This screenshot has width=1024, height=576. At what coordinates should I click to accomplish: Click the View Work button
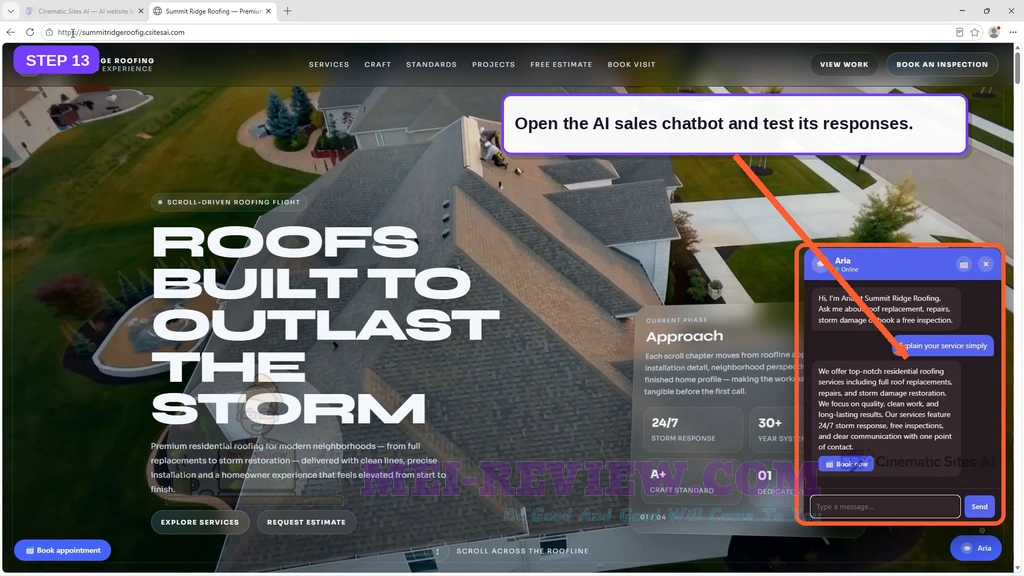coord(844,65)
